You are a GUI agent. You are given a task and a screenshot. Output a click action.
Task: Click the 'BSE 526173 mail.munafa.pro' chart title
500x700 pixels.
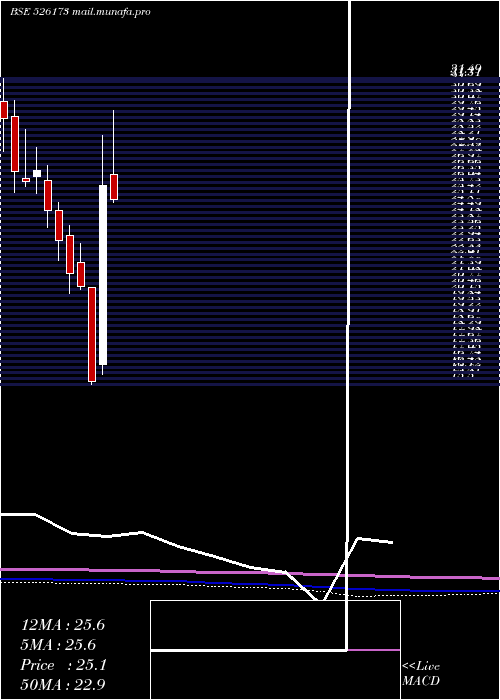click(80, 12)
